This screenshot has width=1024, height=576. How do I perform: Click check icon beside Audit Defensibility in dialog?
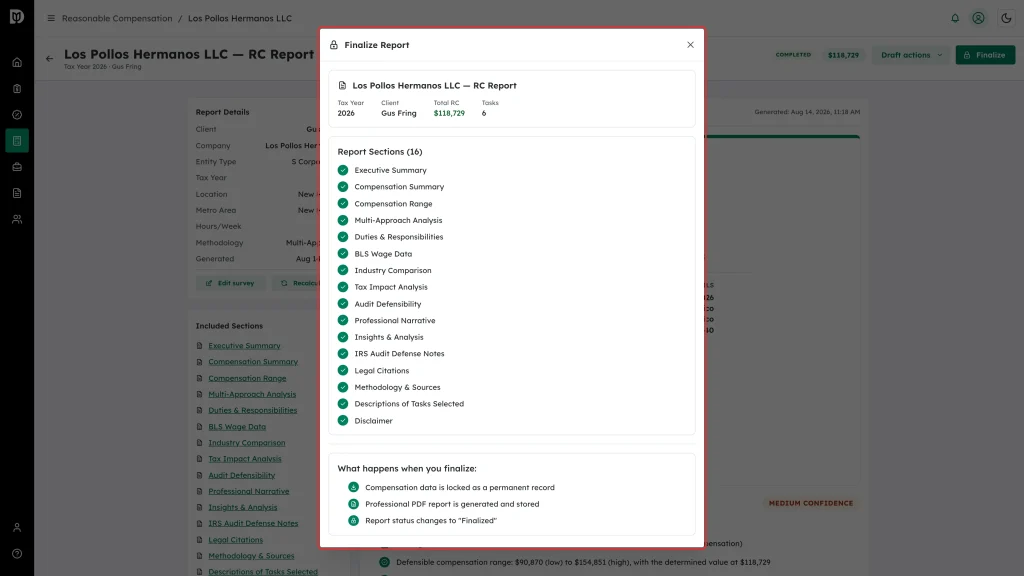pos(343,304)
